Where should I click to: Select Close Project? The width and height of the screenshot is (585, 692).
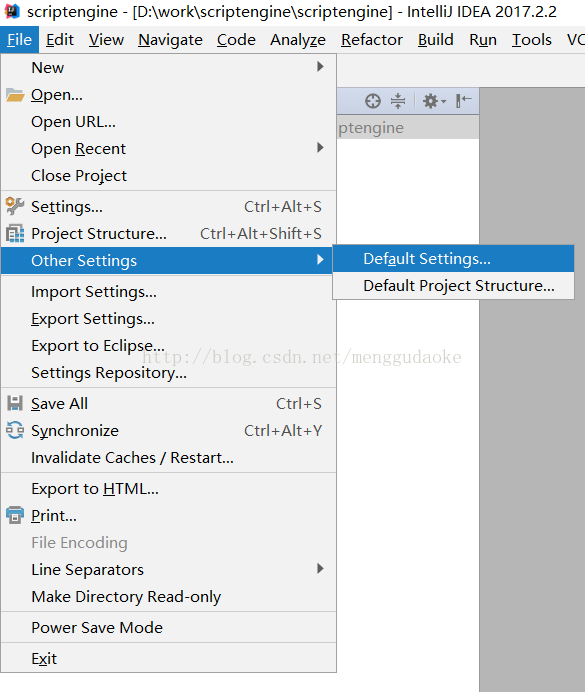click(x=169, y=176)
